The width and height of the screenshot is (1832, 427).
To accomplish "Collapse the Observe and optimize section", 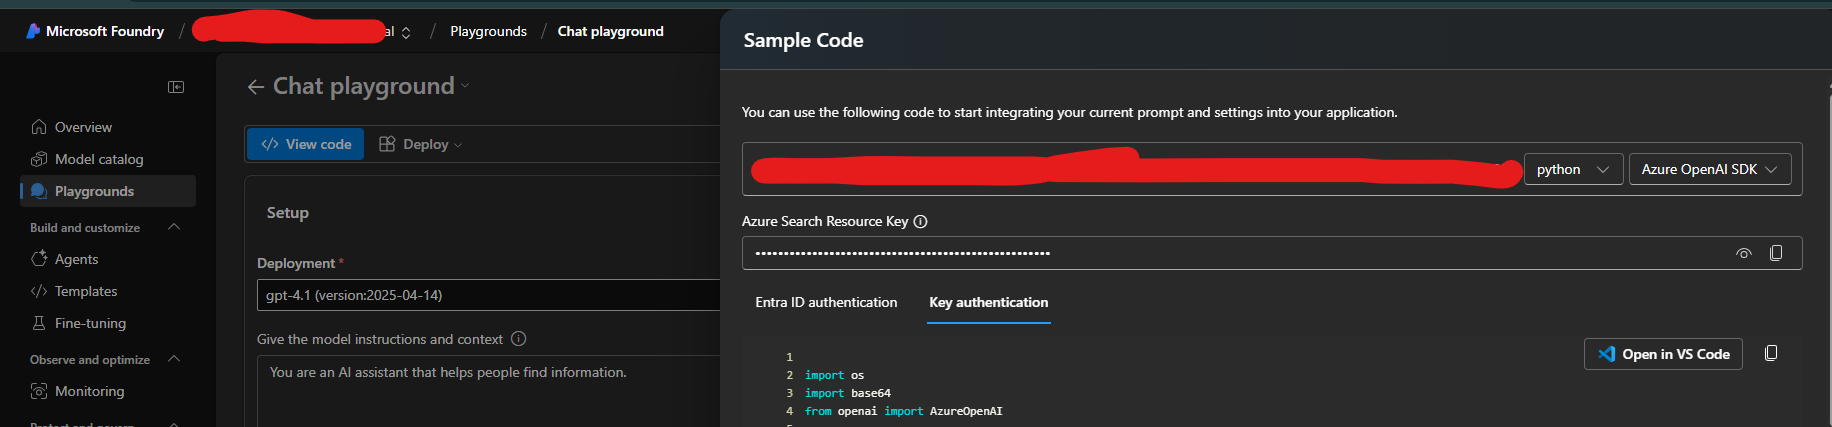I will tap(174, 359).
